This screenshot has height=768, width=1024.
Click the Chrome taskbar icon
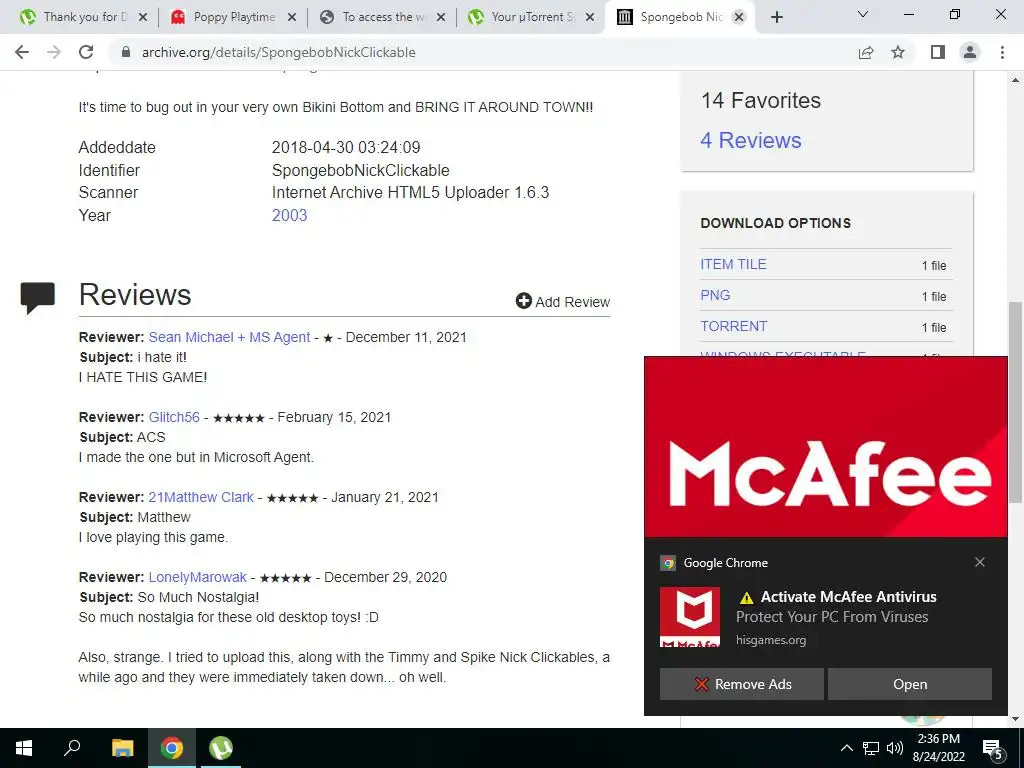tap(172, 748)
